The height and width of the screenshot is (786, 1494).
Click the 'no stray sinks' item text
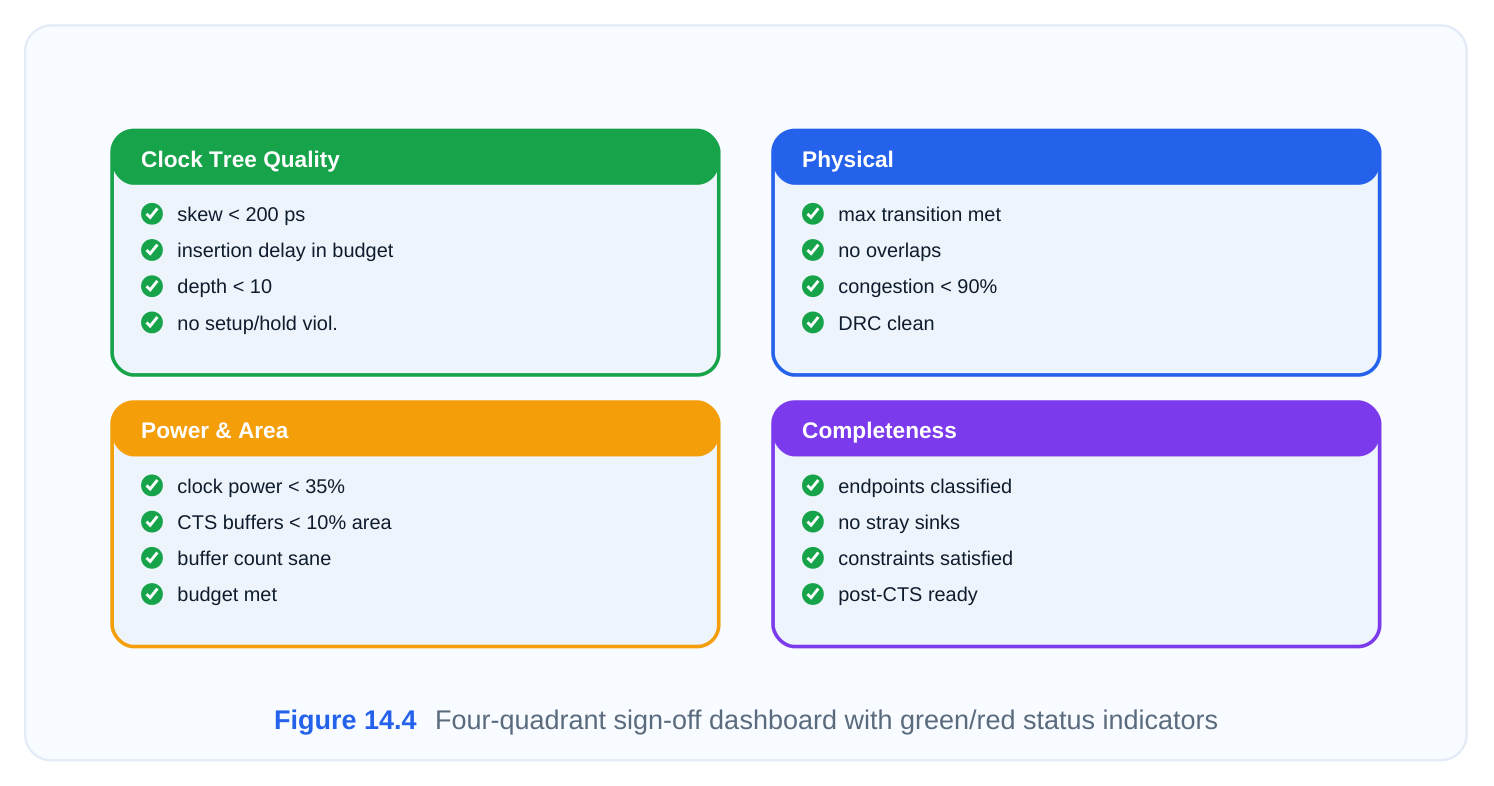[x=899, y=522]
